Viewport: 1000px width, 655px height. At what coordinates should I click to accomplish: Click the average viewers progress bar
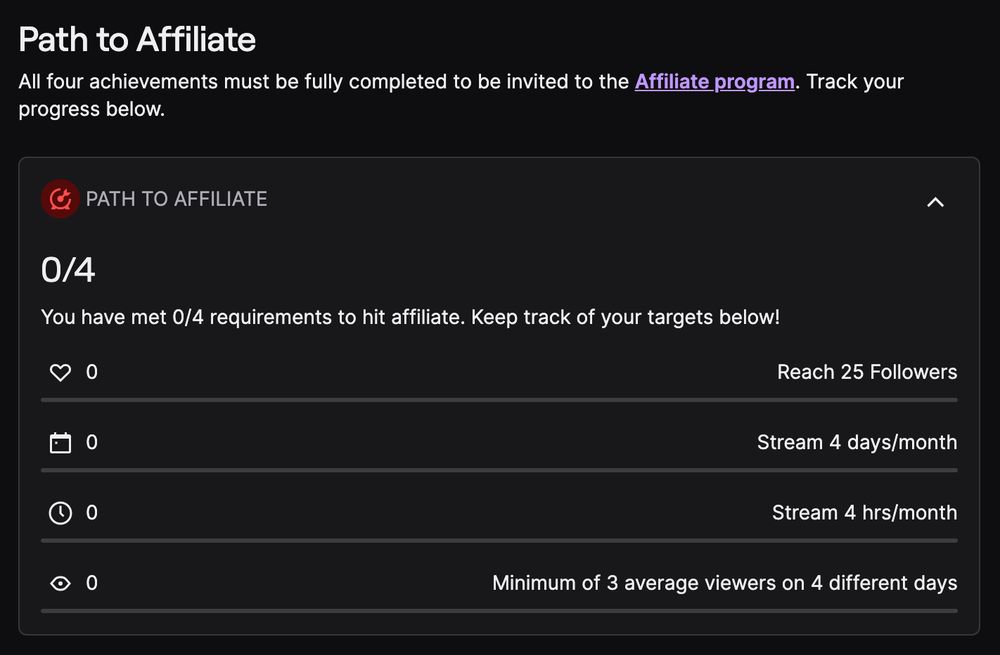499,610
